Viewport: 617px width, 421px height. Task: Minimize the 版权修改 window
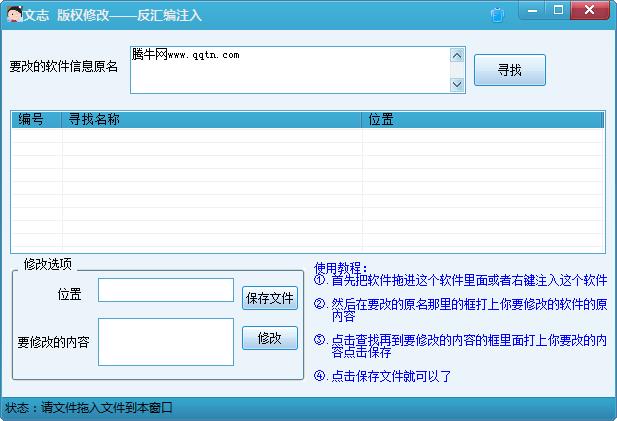(532, 10)
